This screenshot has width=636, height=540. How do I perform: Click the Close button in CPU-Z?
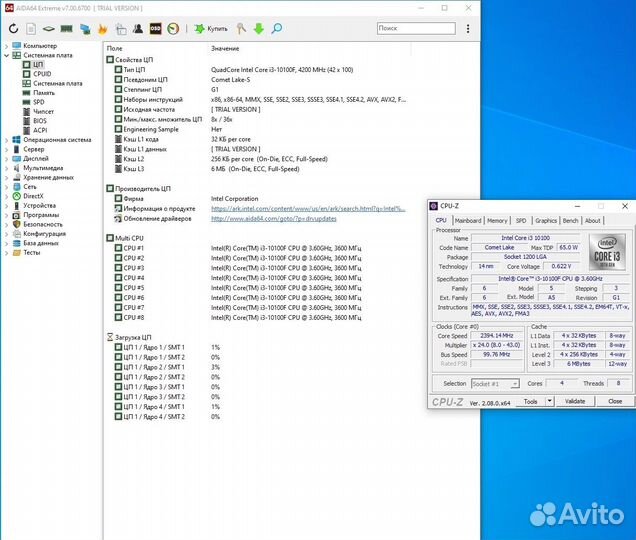(615, 401)
